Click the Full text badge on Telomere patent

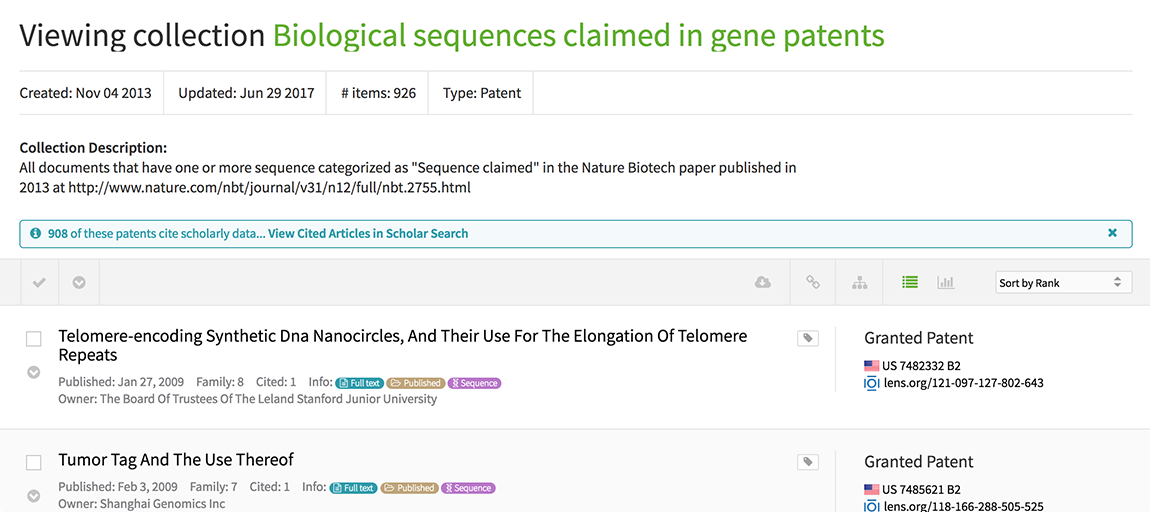359,383
